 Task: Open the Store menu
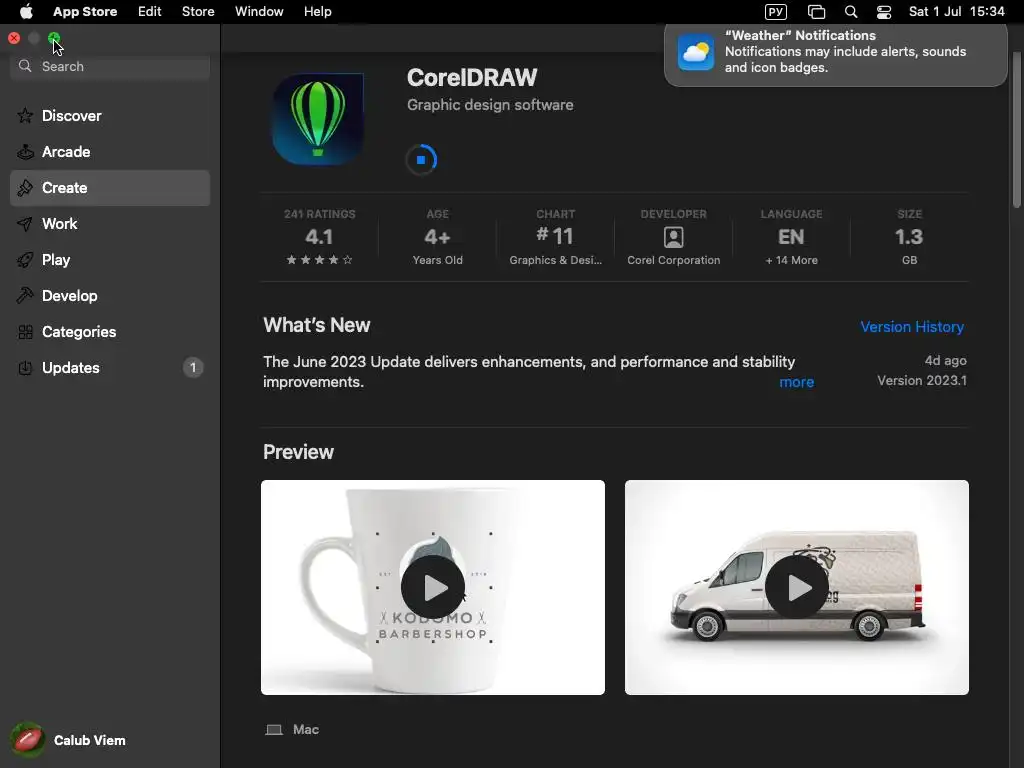(198, 12)
